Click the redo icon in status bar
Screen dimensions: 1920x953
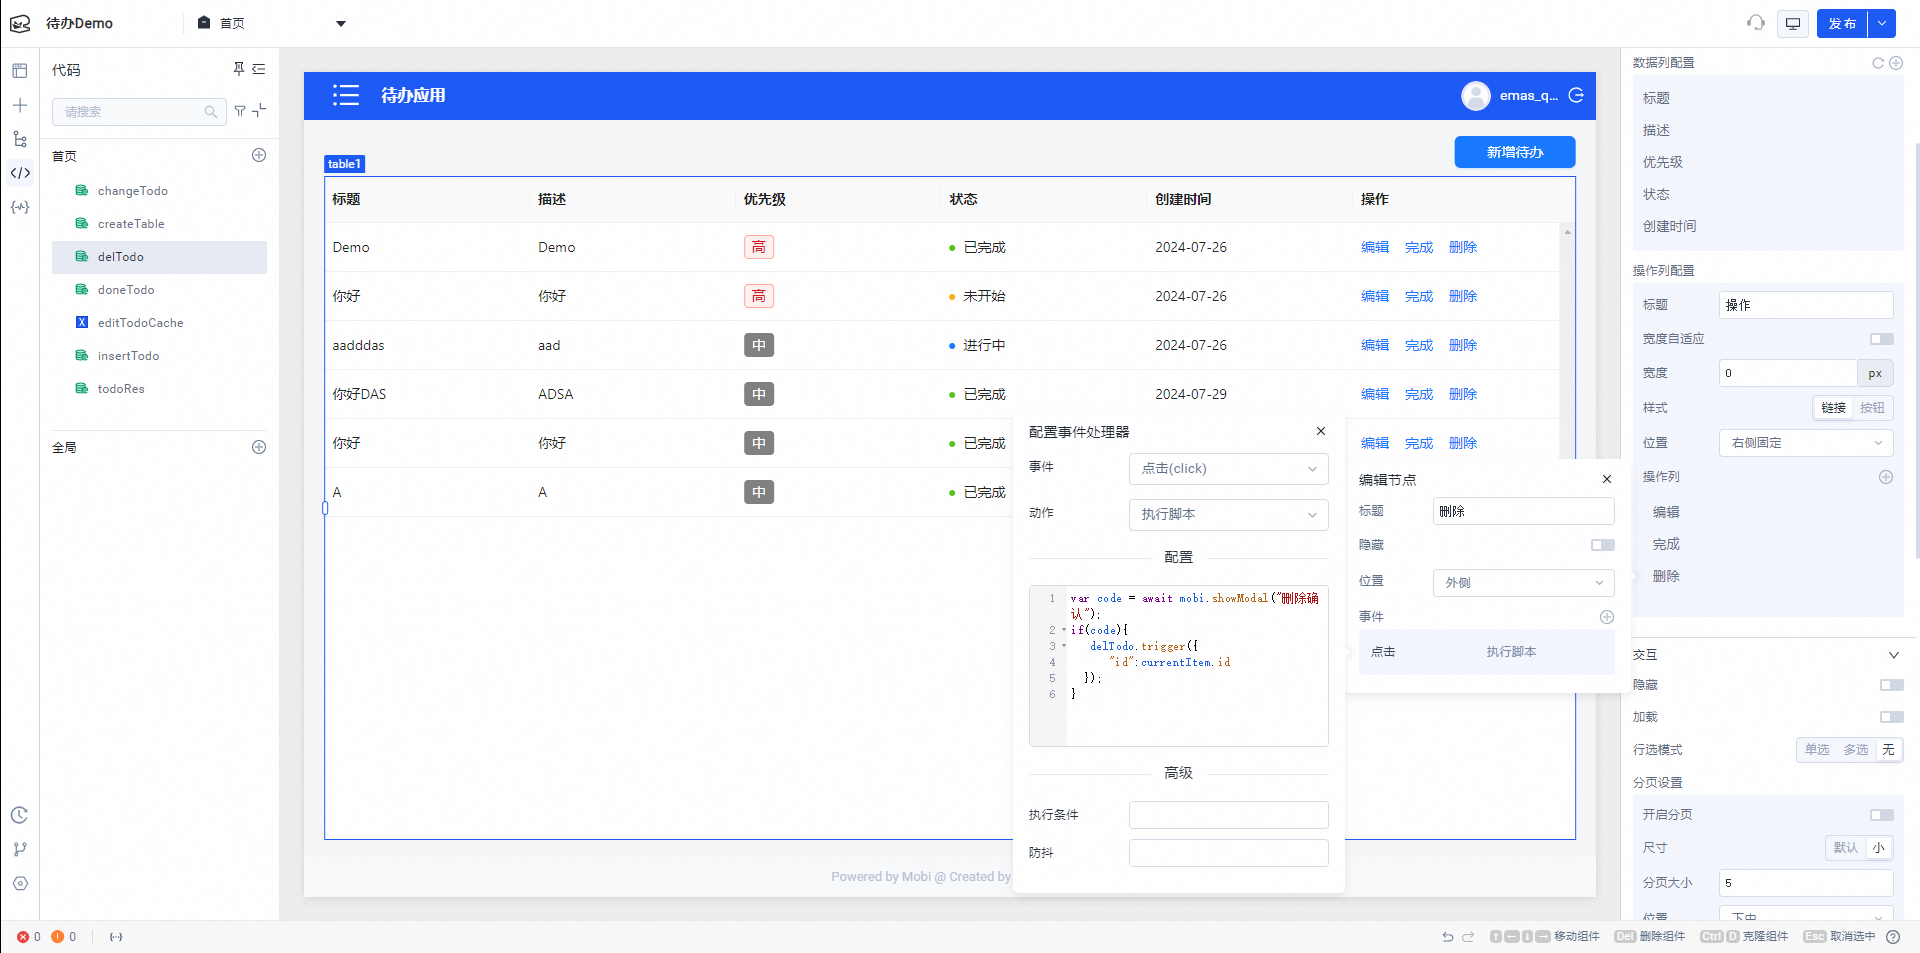(1468, 937)
